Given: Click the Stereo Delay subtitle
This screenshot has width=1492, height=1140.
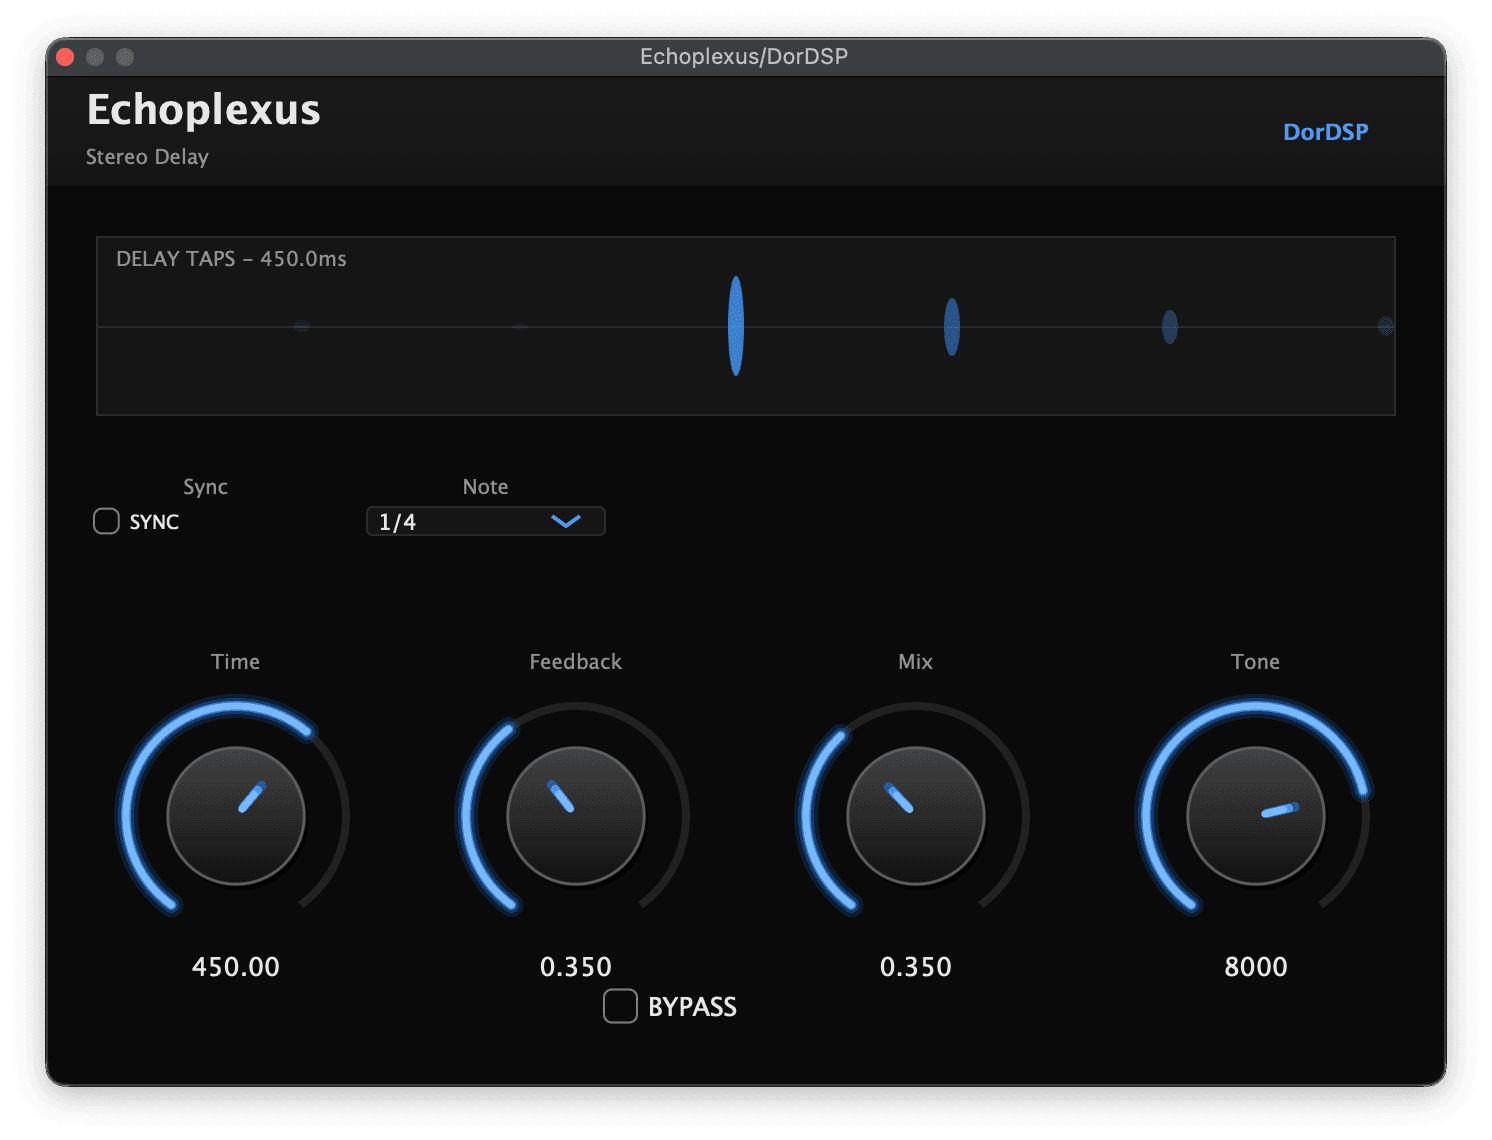Looking at the screenshot, I should pos(147,157).
